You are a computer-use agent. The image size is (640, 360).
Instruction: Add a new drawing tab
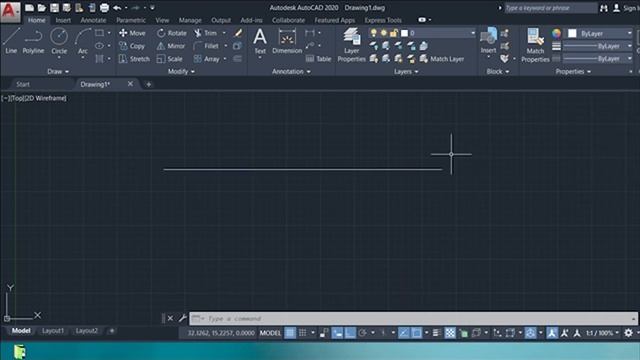[149, 84]
